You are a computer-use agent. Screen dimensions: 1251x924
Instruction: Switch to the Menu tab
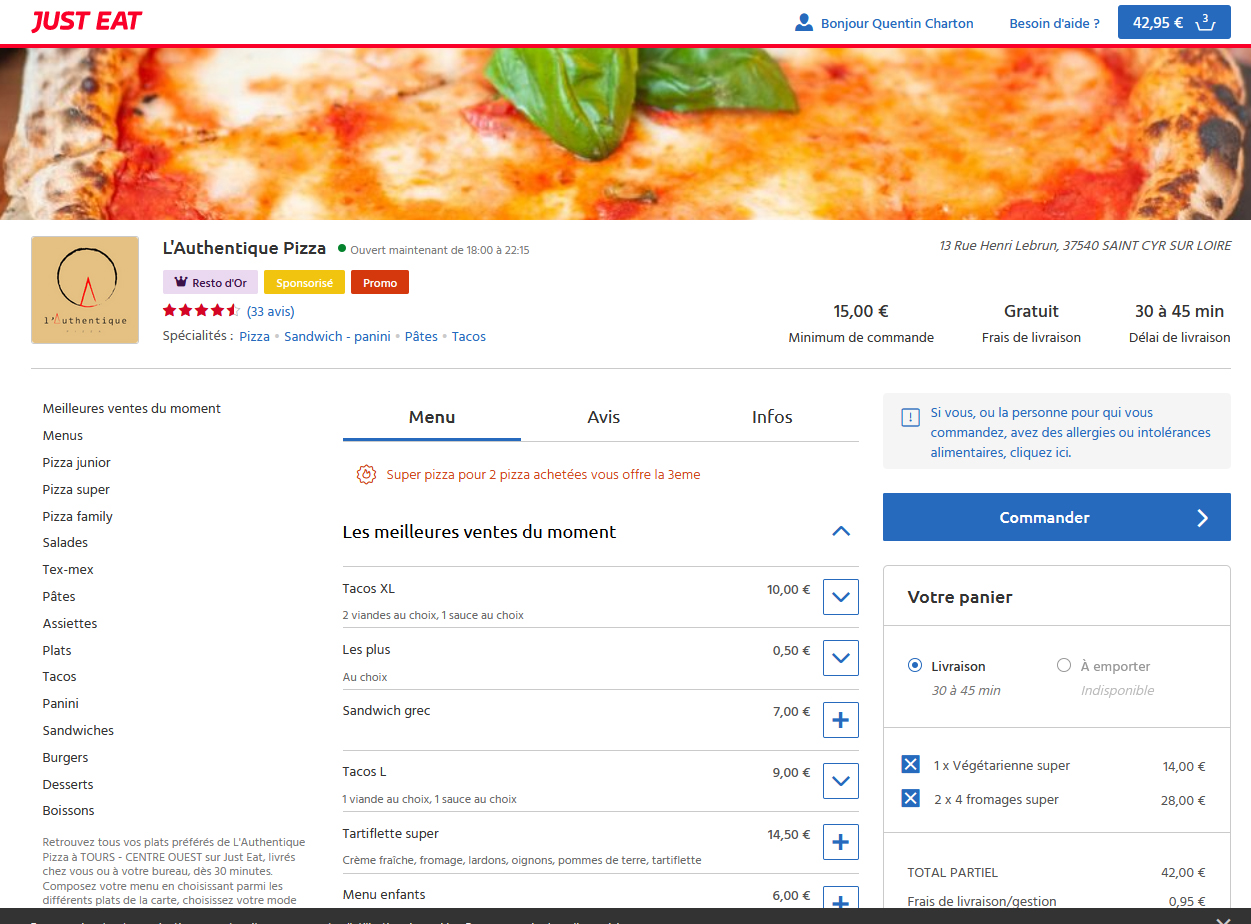click(432, 418)
